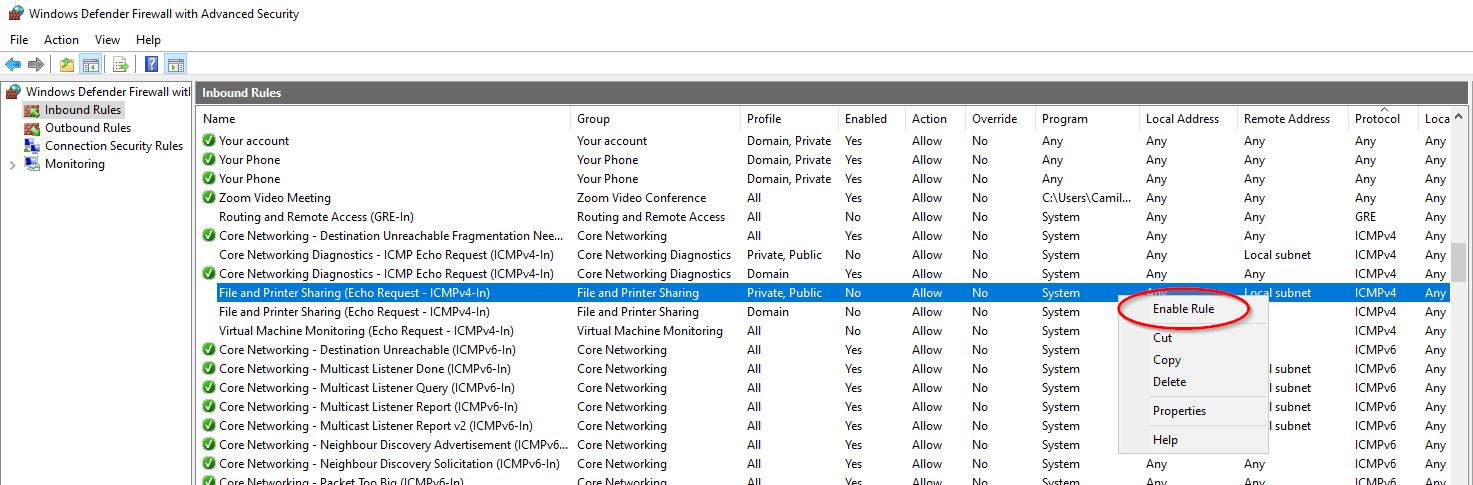Image resolution: width=1473 pixels, height=485 pixels.
Task: Click green check icon beside Your account
Action: (x=209, y=141)
